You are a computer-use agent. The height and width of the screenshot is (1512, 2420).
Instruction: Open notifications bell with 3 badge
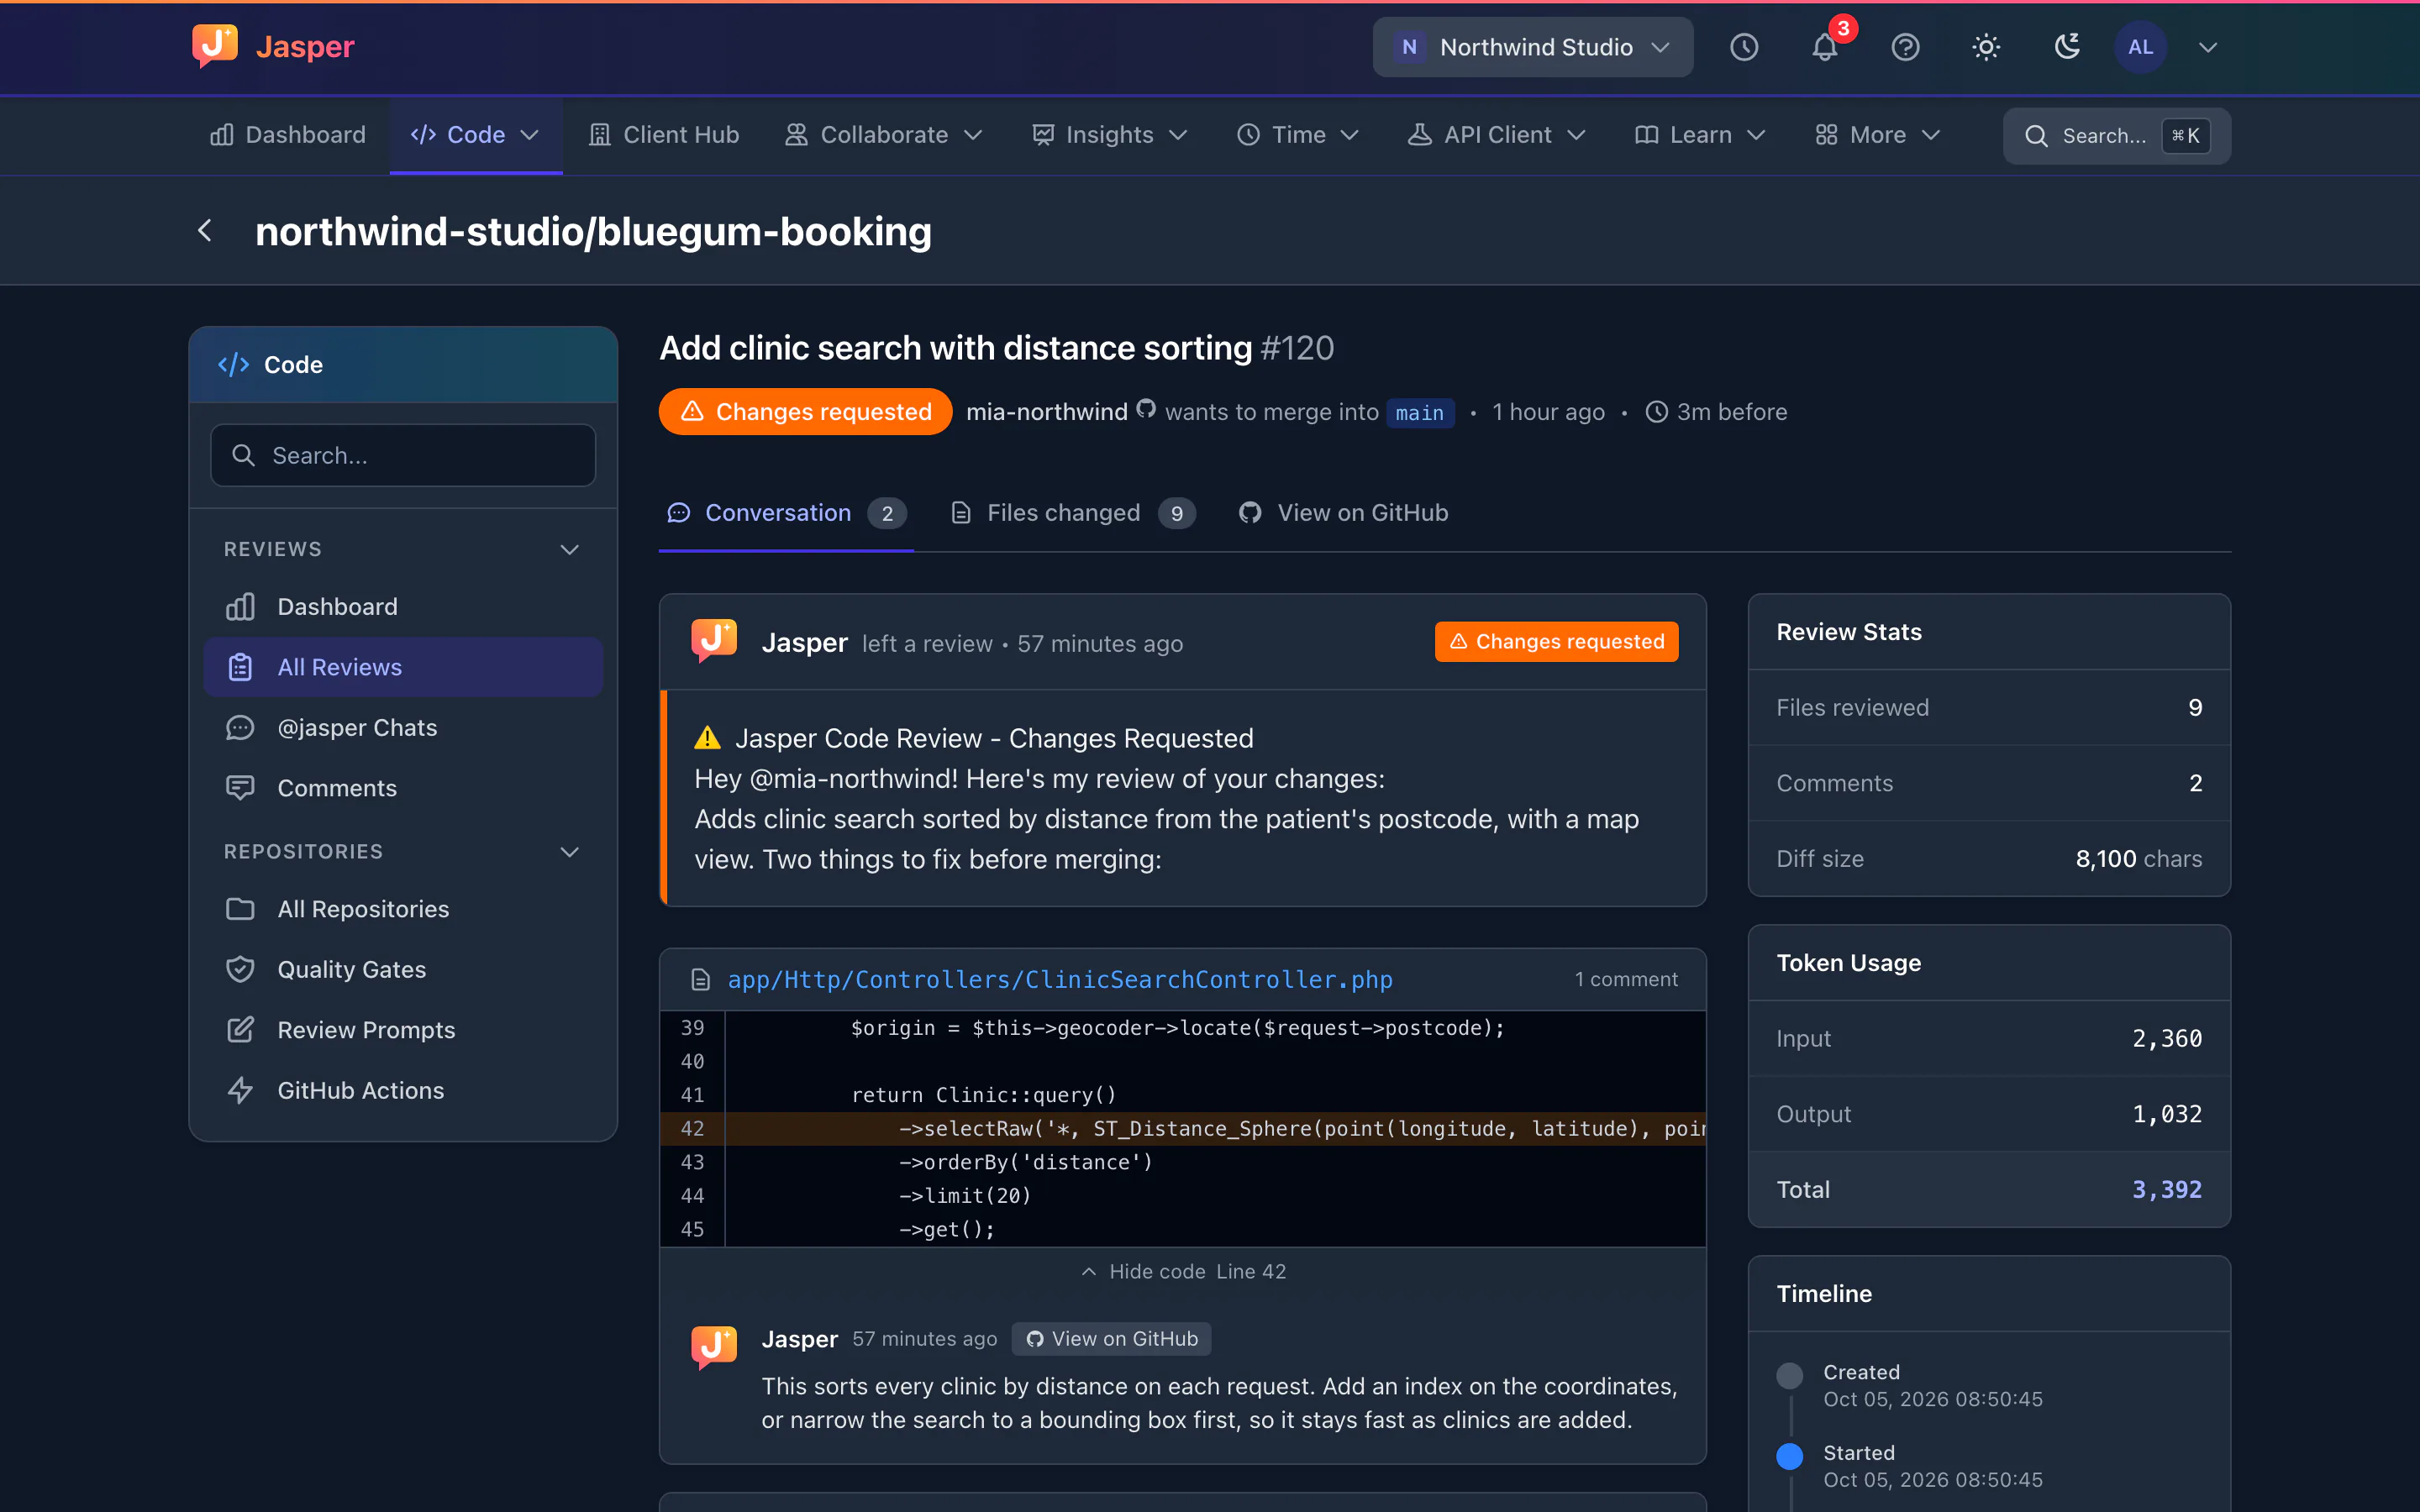pos(1826,47)
